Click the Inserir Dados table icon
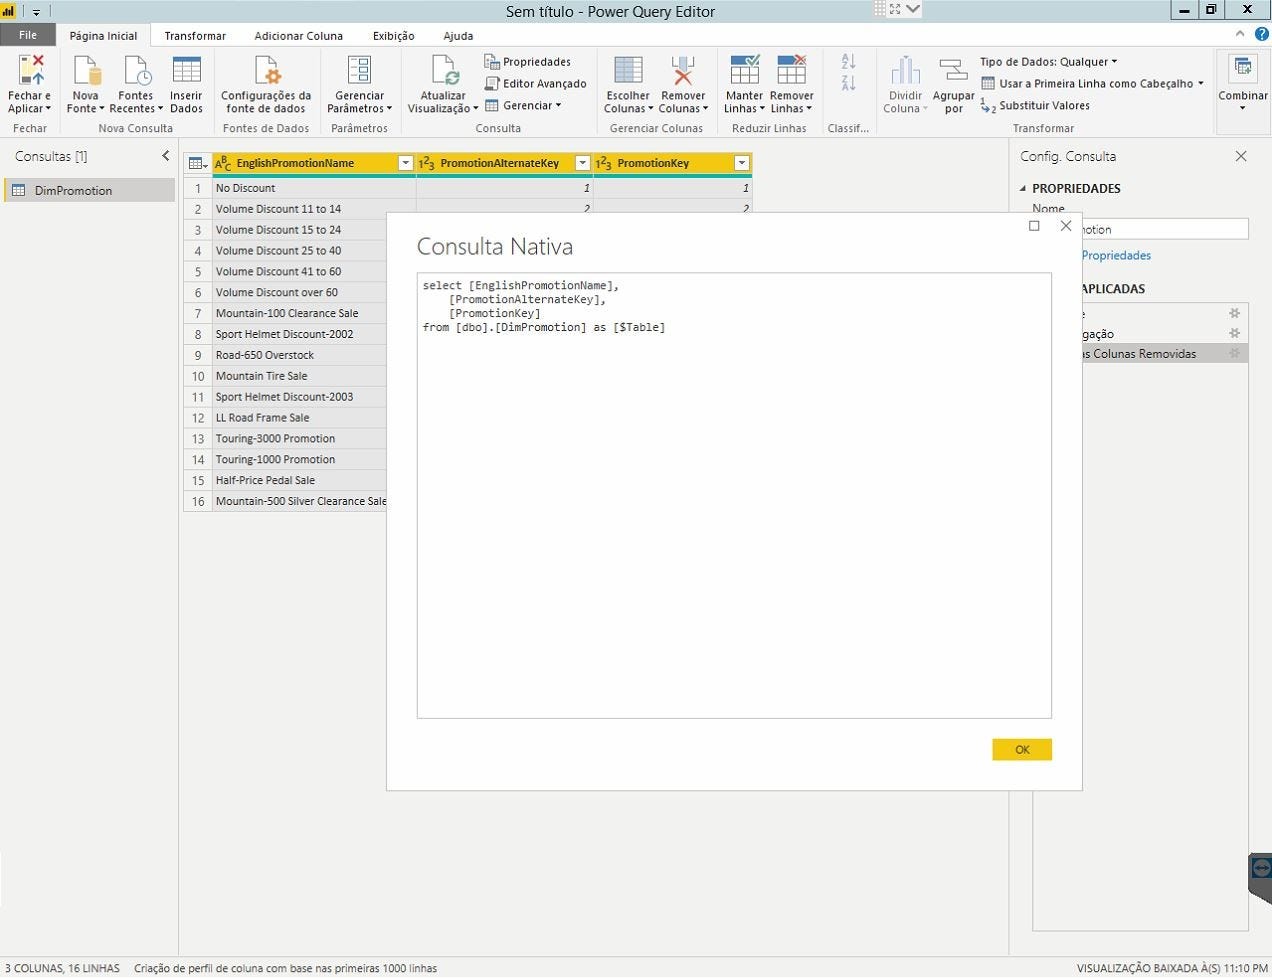Viewport: 1272px width, 978px height. pos(186,71)
